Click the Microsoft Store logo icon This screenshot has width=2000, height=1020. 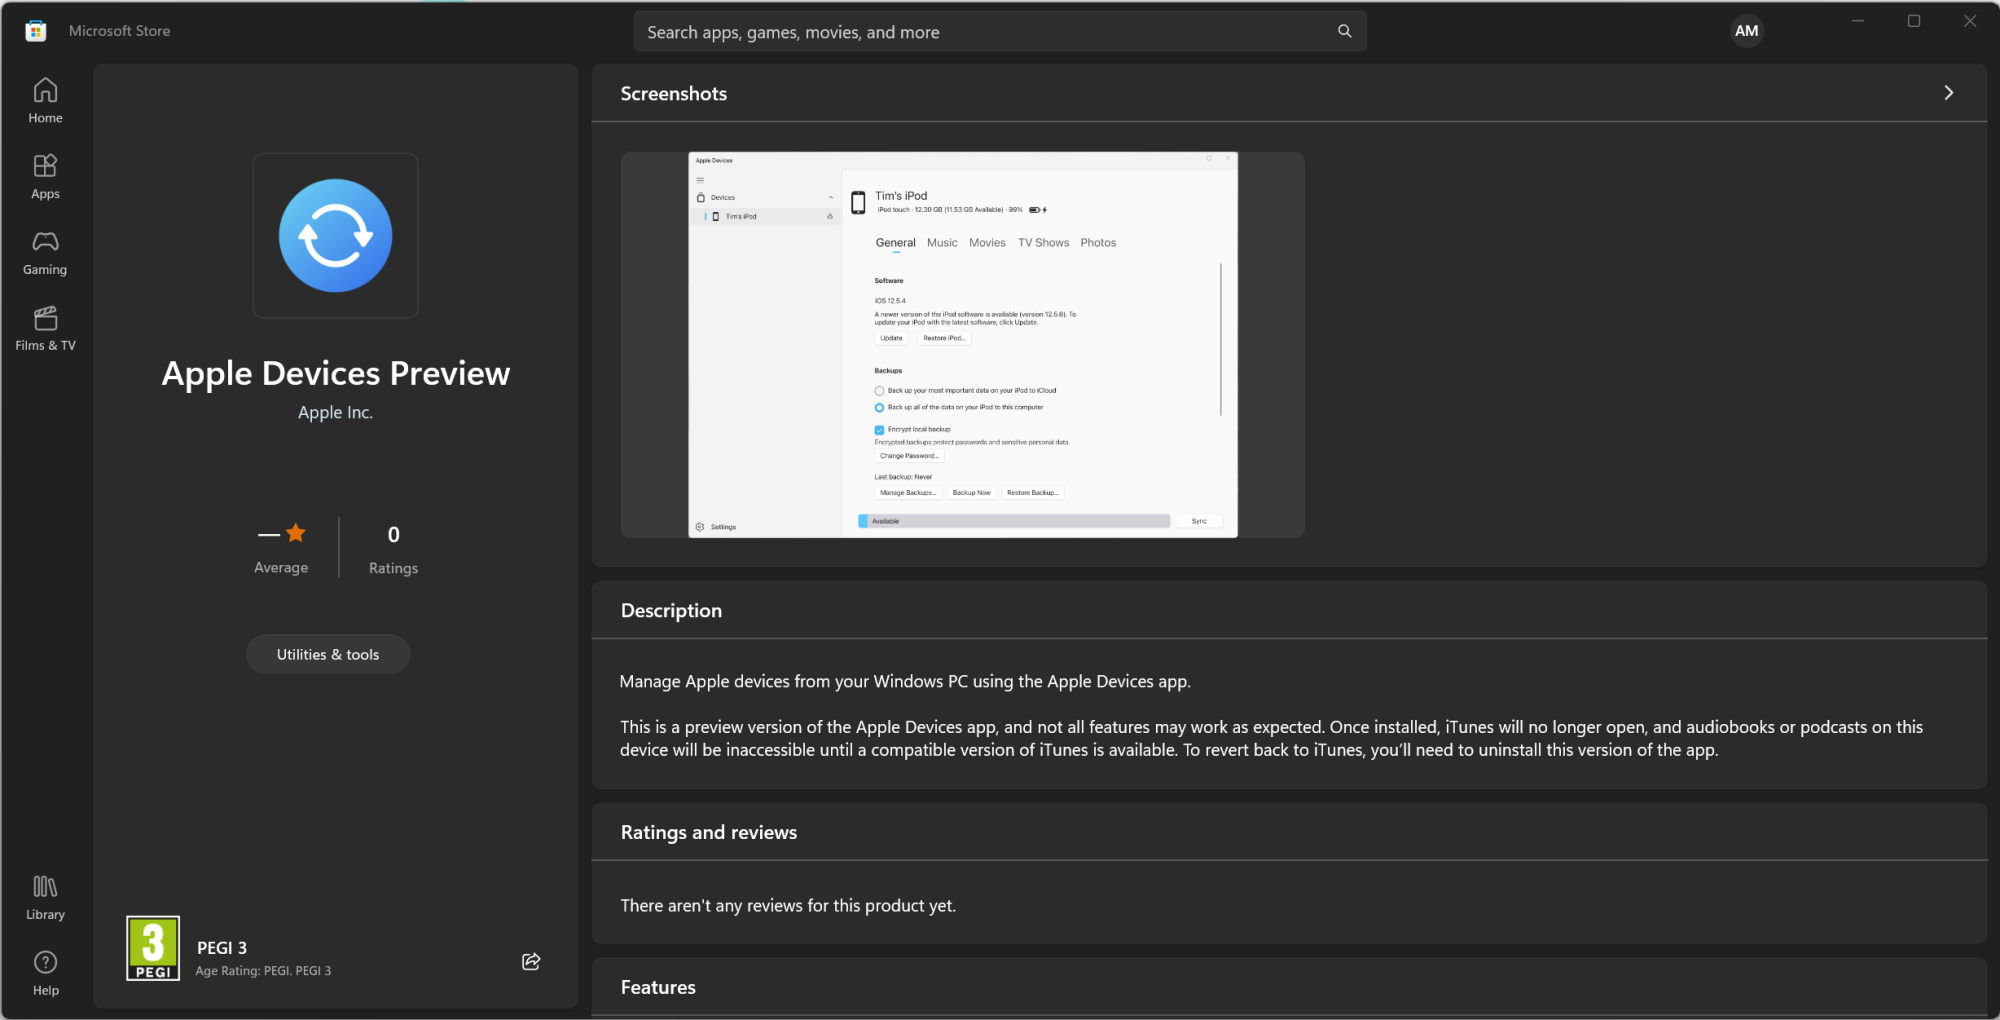click(36, 31)
